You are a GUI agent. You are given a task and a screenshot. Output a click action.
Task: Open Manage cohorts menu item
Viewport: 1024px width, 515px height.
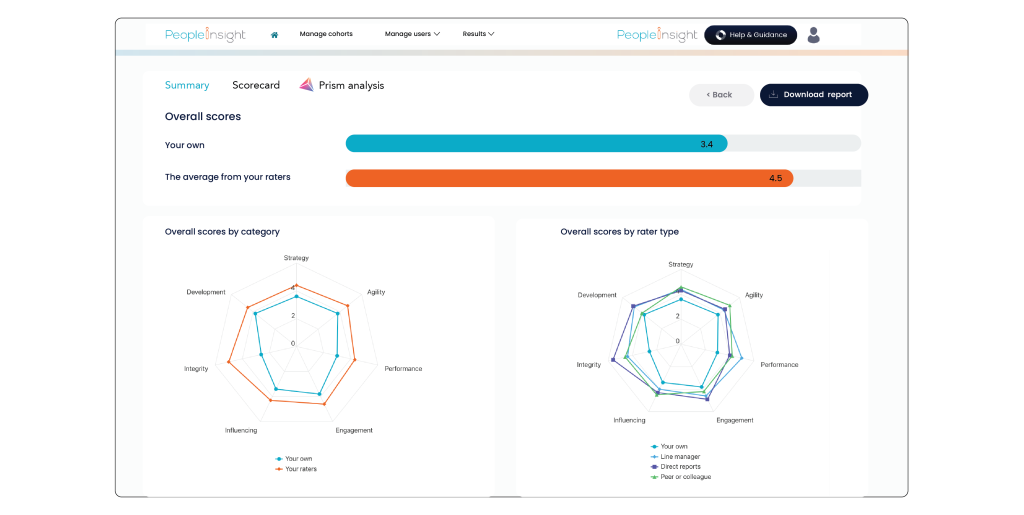pyautogui.click(x=326, y=34)
